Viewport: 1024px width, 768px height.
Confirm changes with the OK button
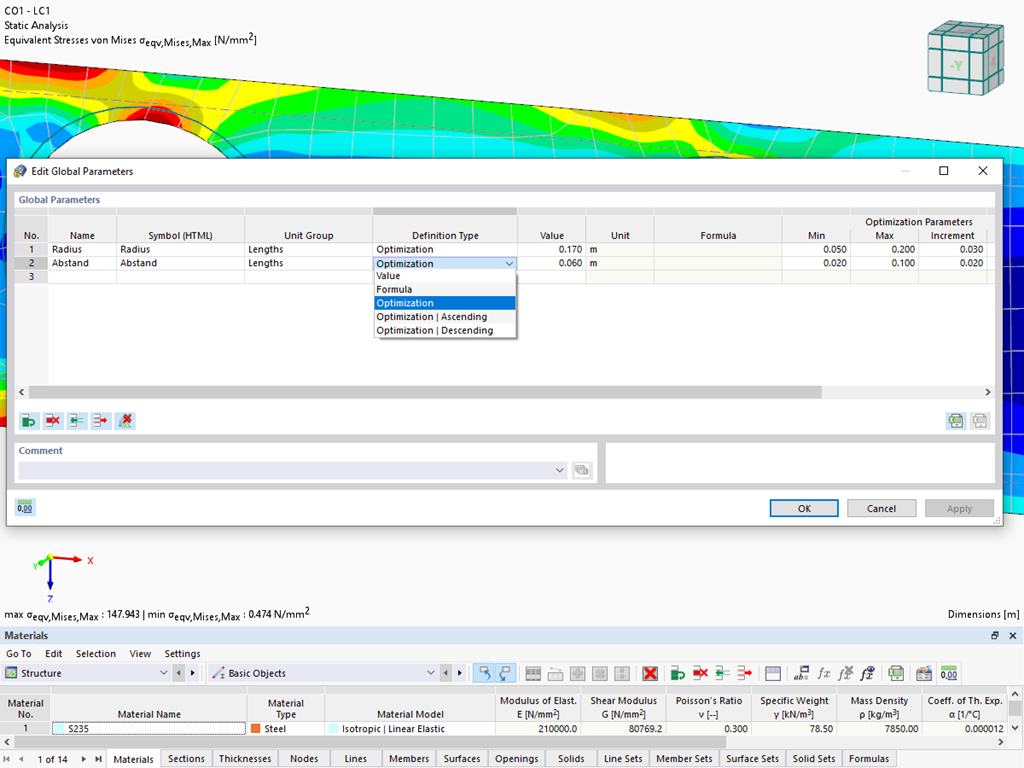pos(803,508)
